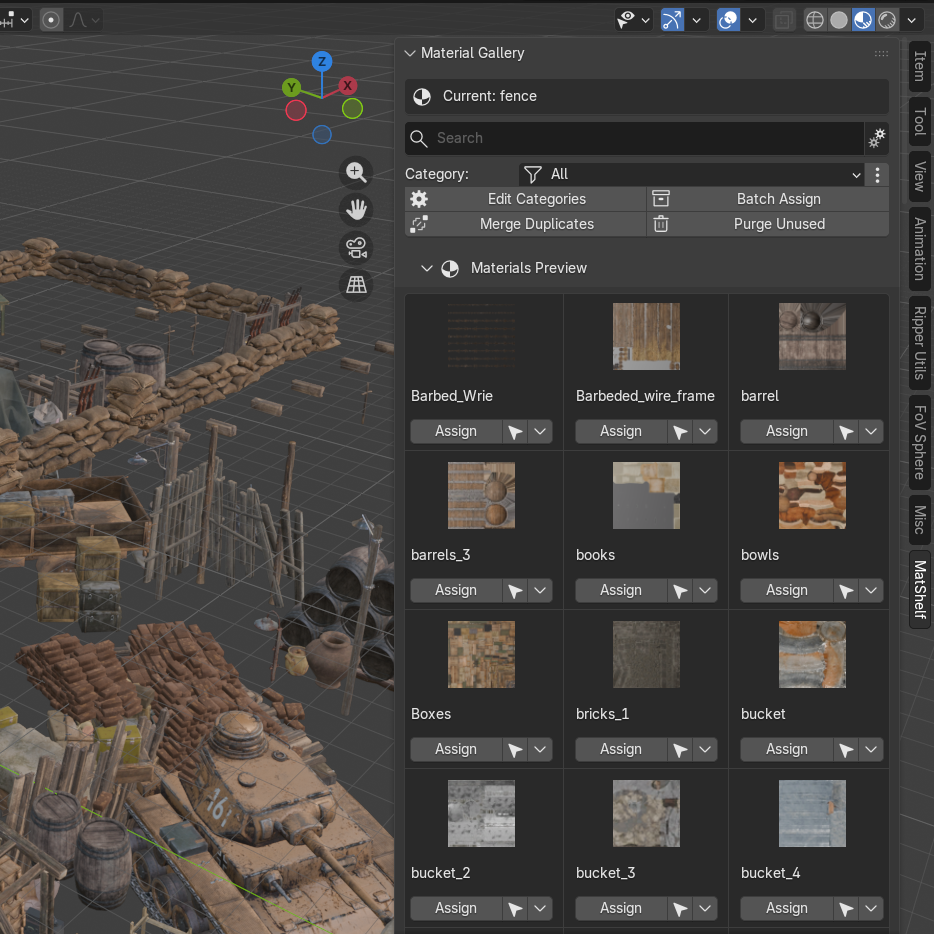Toggle viewport overlays button
The width and height of the screenshot is (934, 934).
pyautogui.click(x=728, y=20)
